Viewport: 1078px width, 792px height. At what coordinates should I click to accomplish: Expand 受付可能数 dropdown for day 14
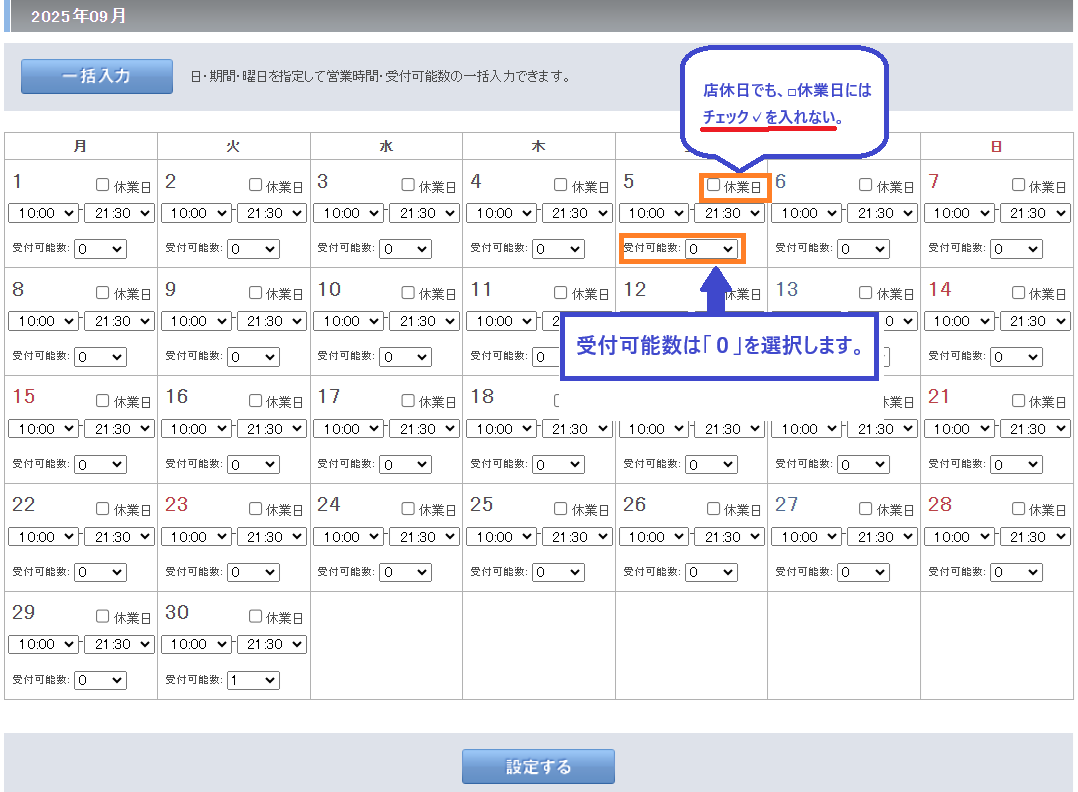coord(1016,356)
